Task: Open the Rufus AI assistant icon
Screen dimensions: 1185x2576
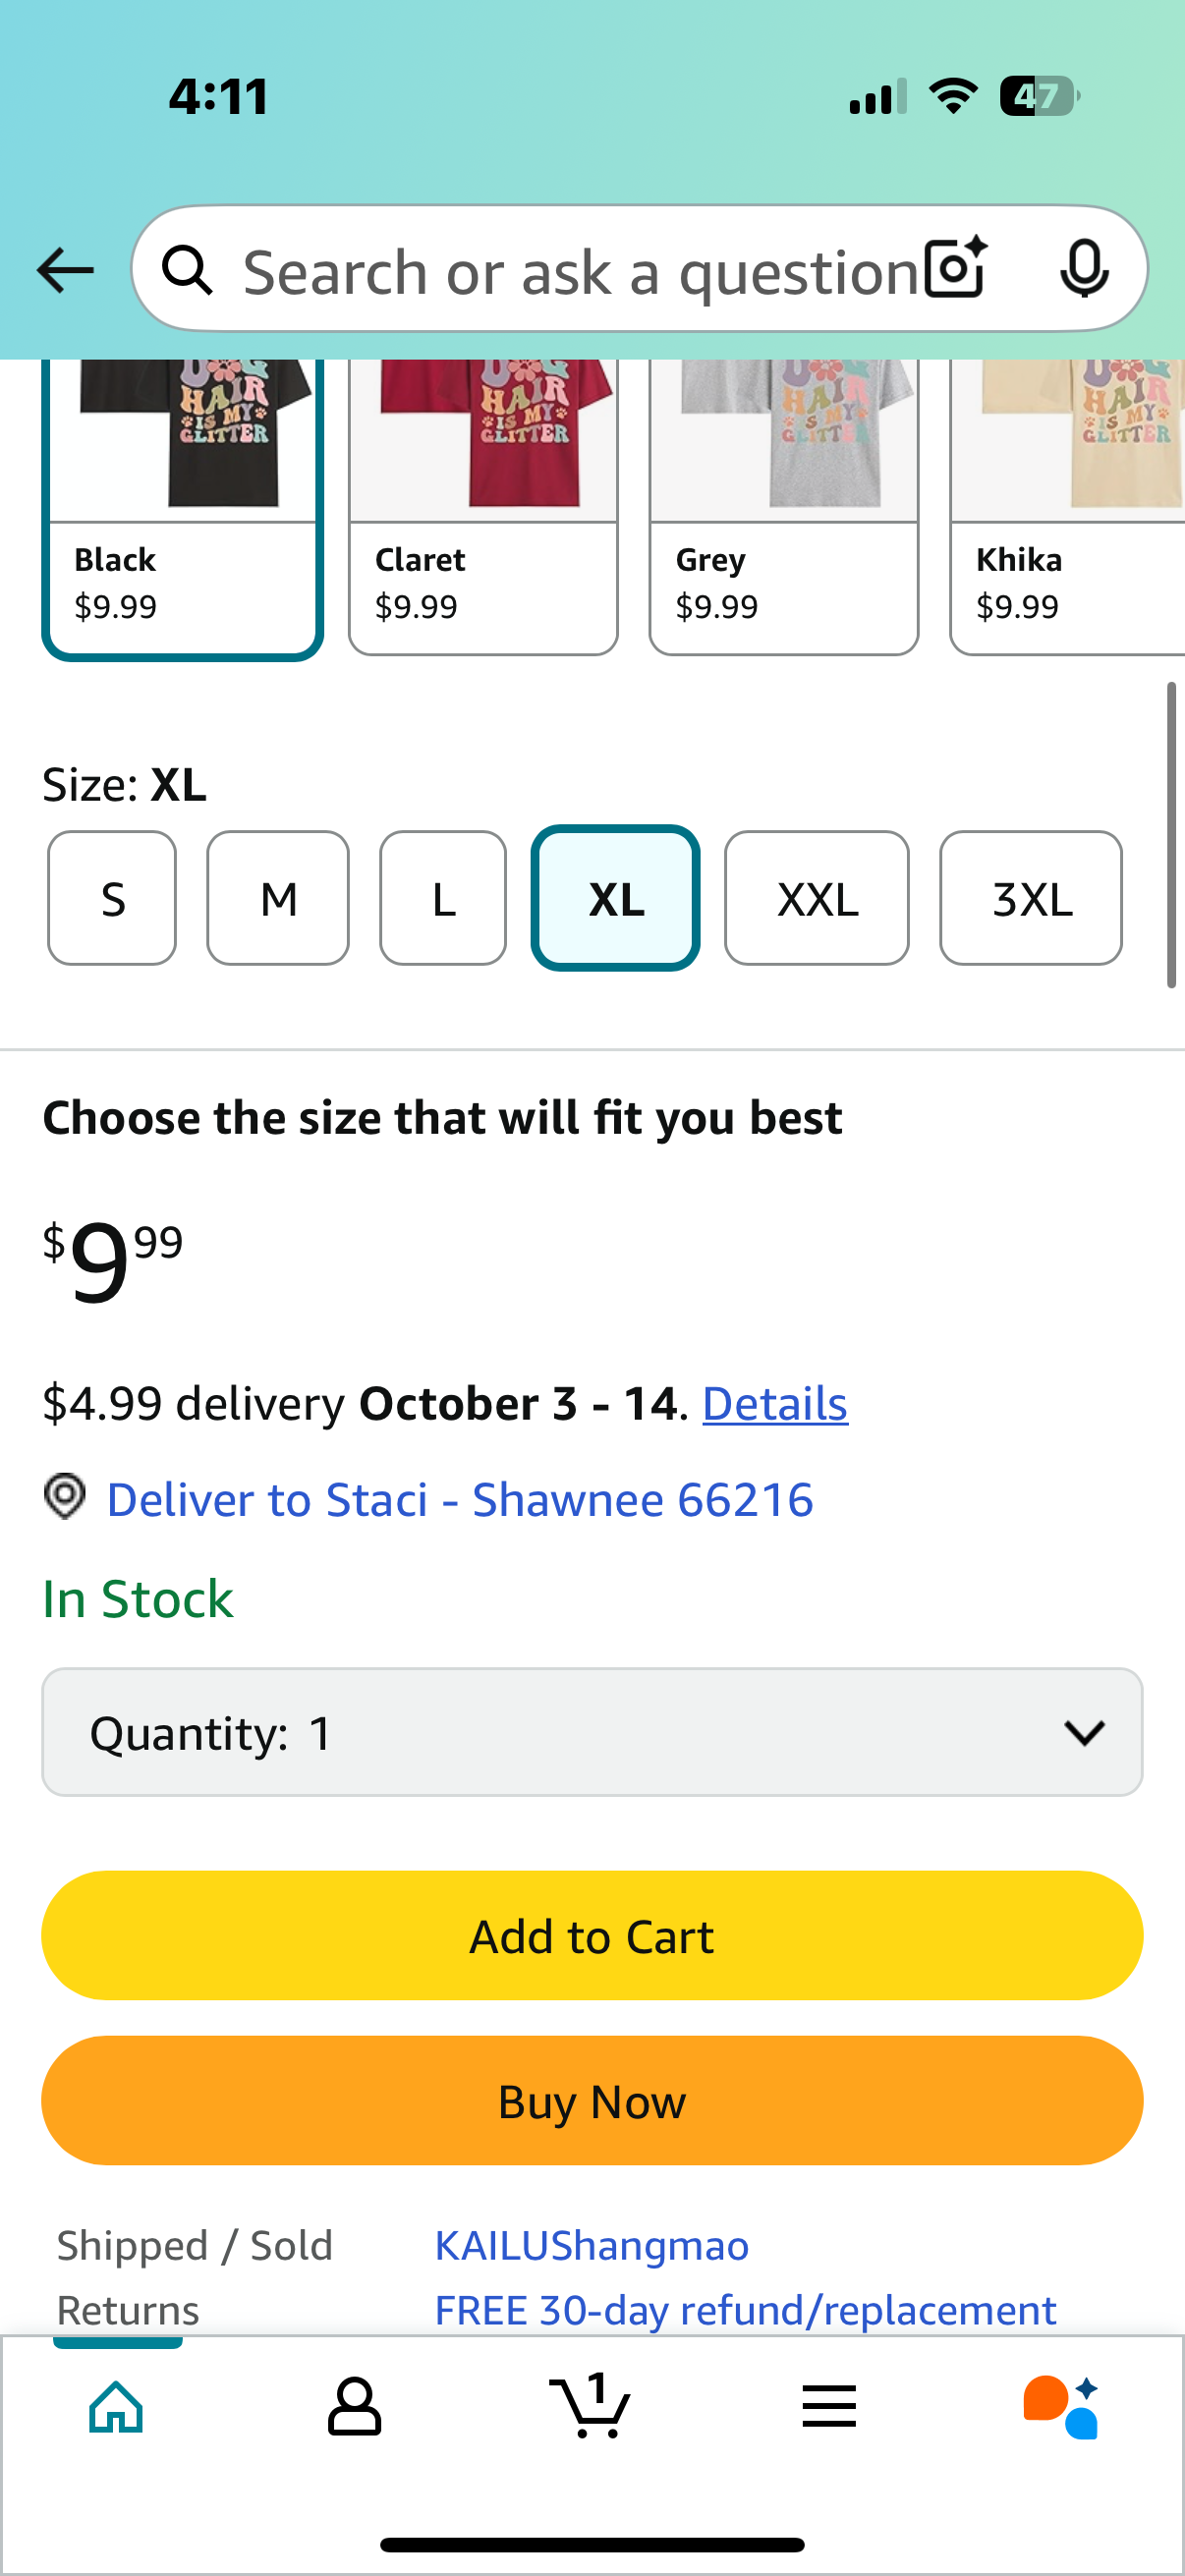Action: coord(1061,2406)
